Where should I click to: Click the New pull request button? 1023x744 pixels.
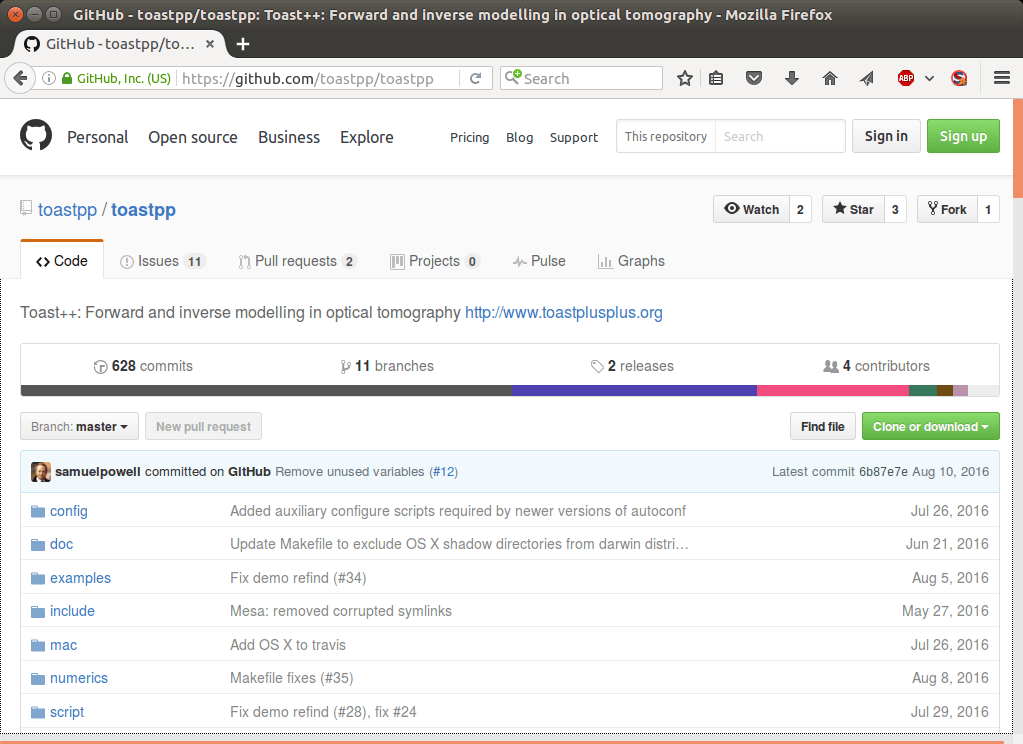pos(203,426)
